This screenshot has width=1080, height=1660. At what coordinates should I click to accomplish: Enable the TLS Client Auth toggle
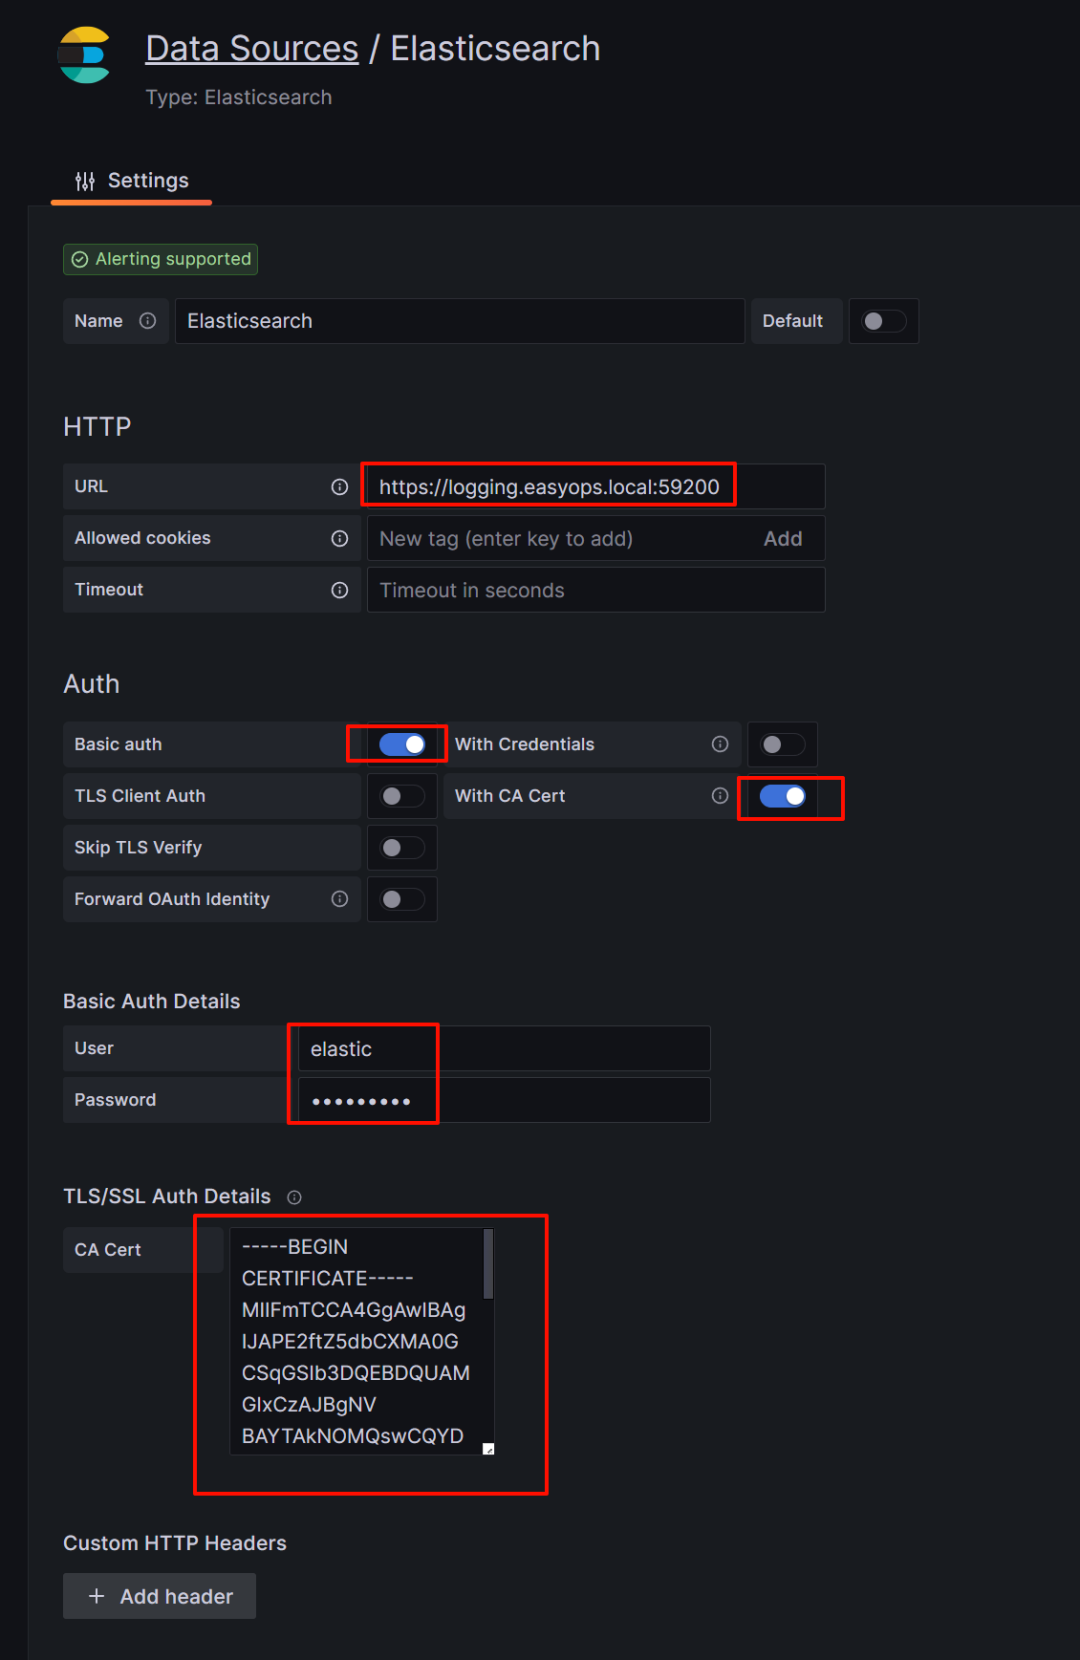[402, 797]
